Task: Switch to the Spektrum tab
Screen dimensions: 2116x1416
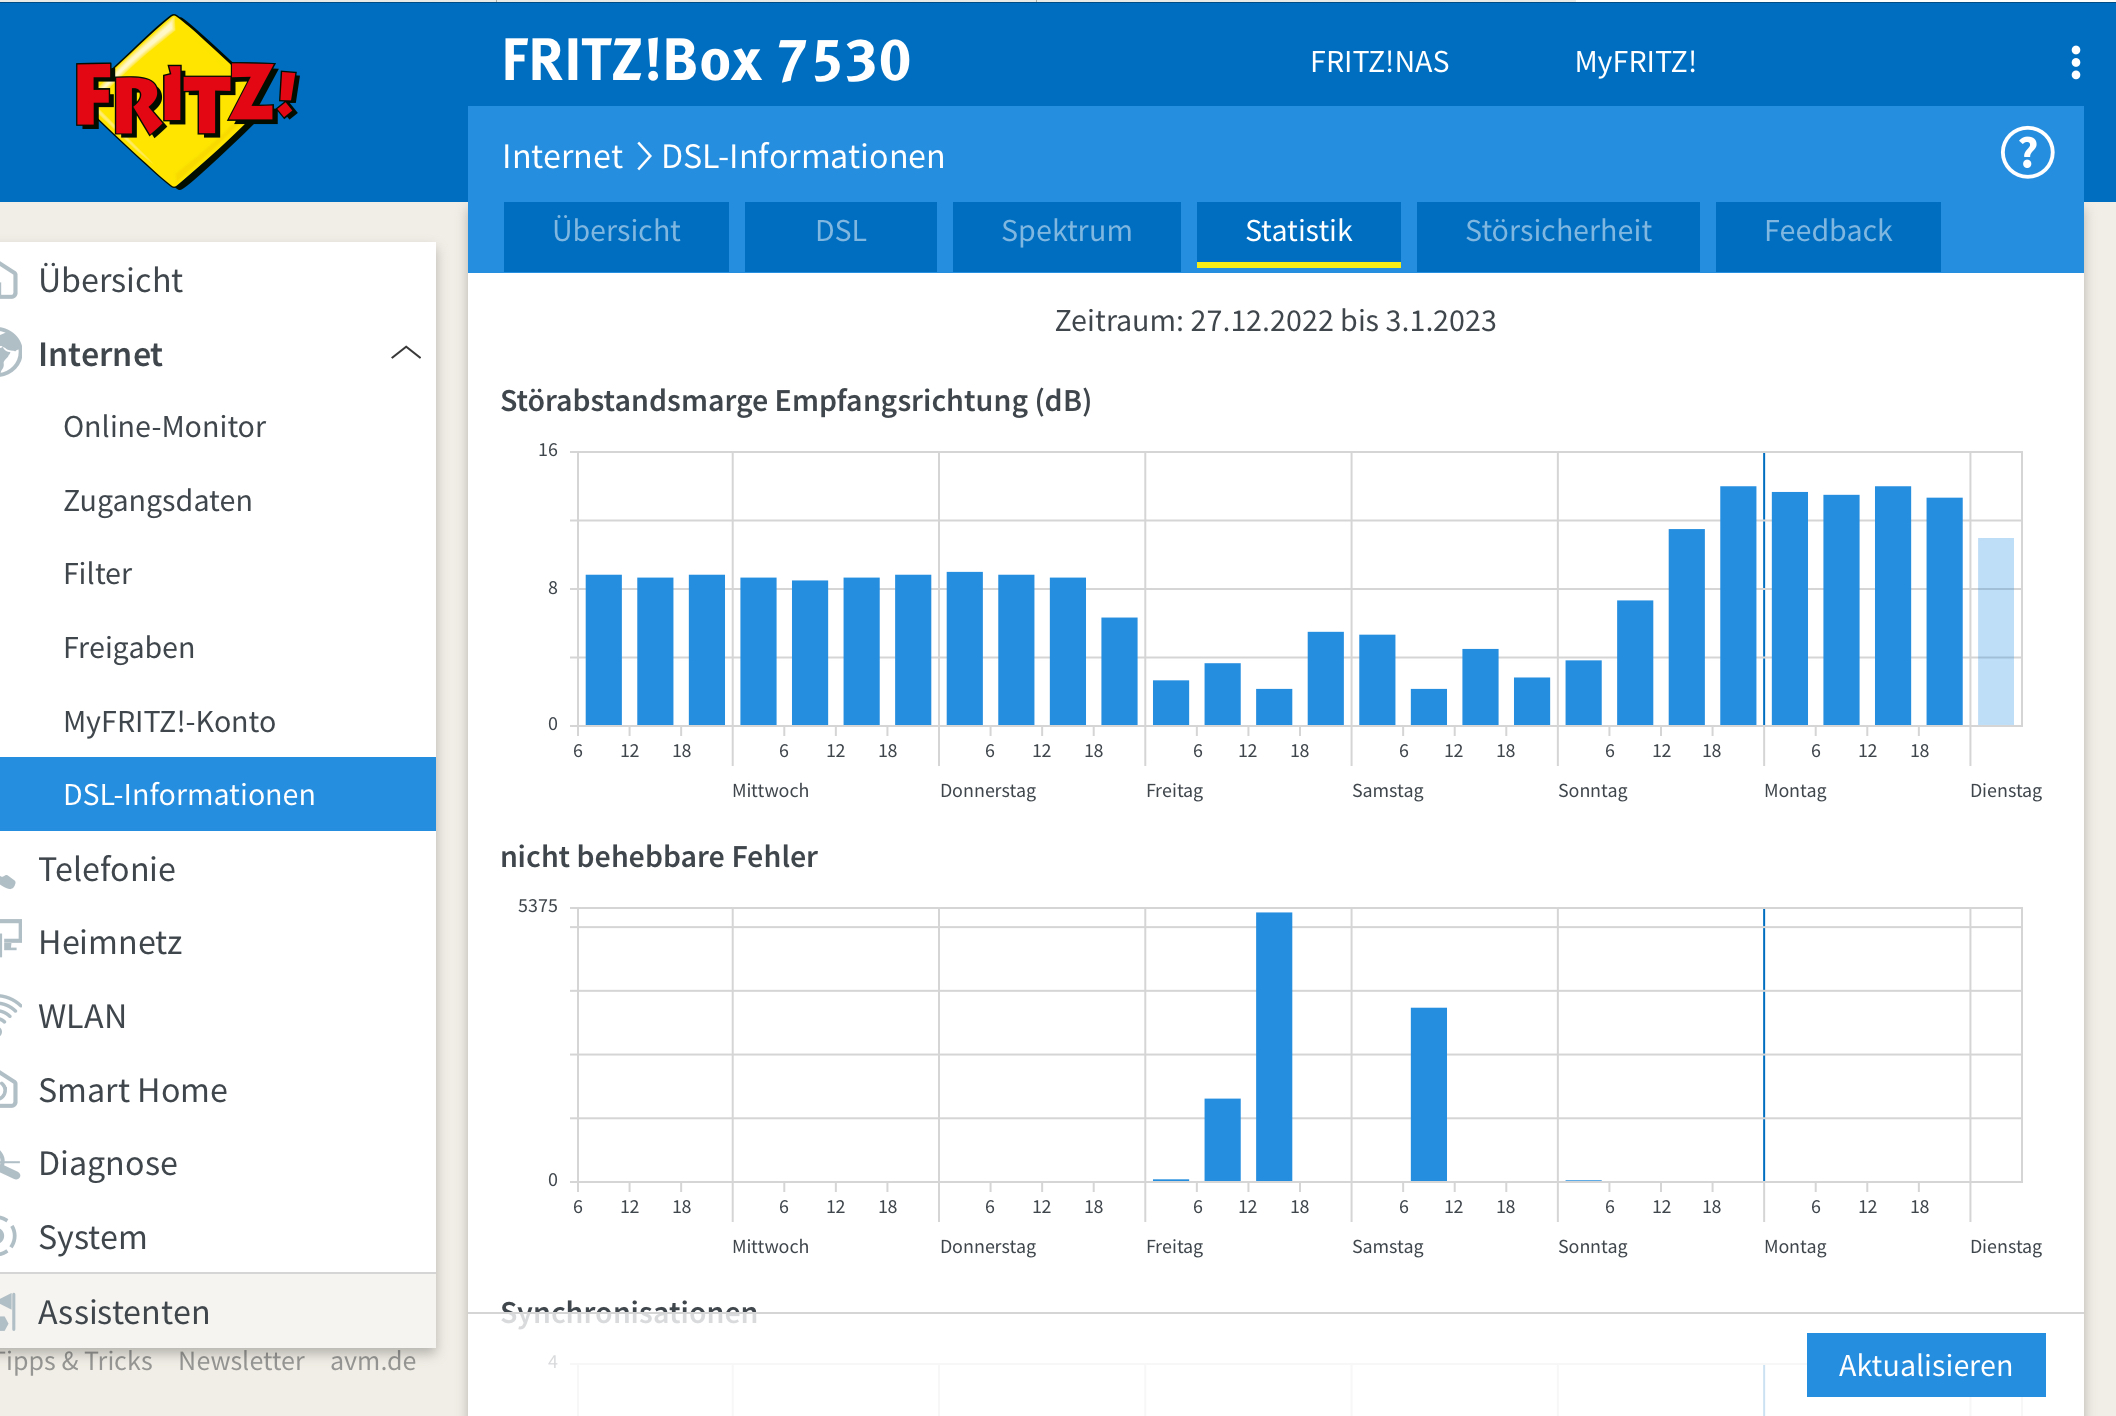Action: 1066,232
